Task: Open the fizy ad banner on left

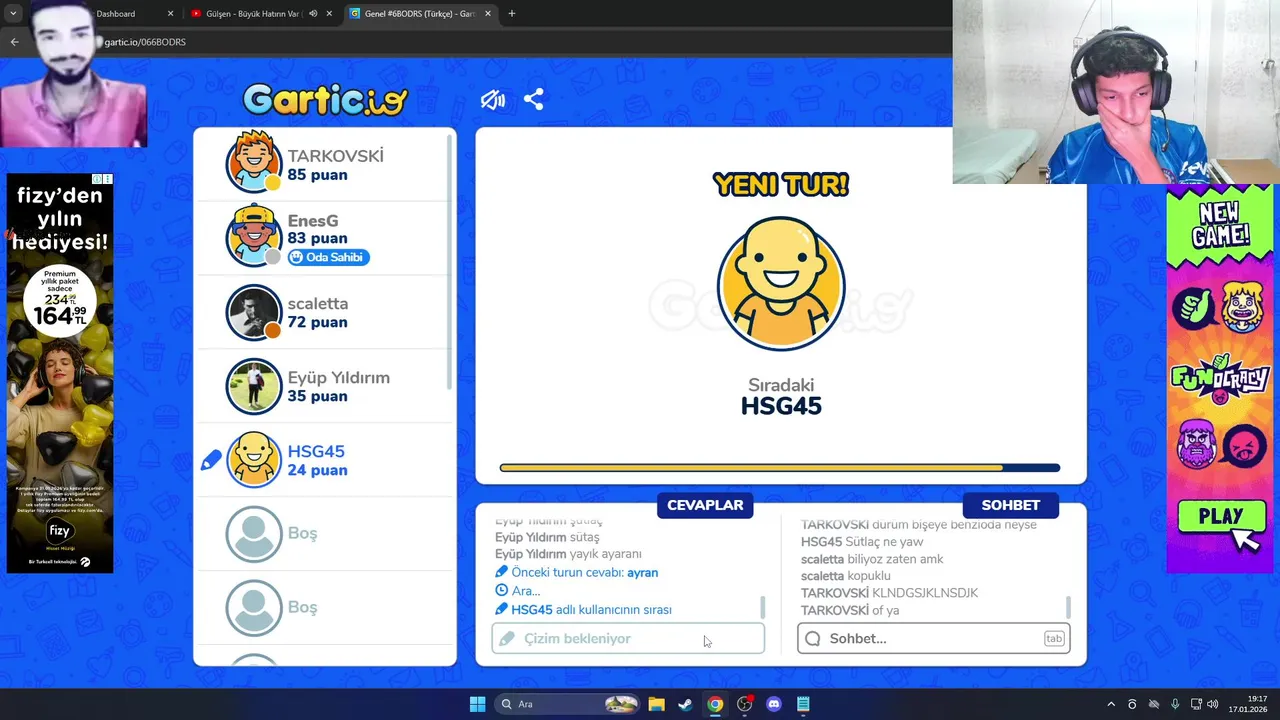Action: 60,373
